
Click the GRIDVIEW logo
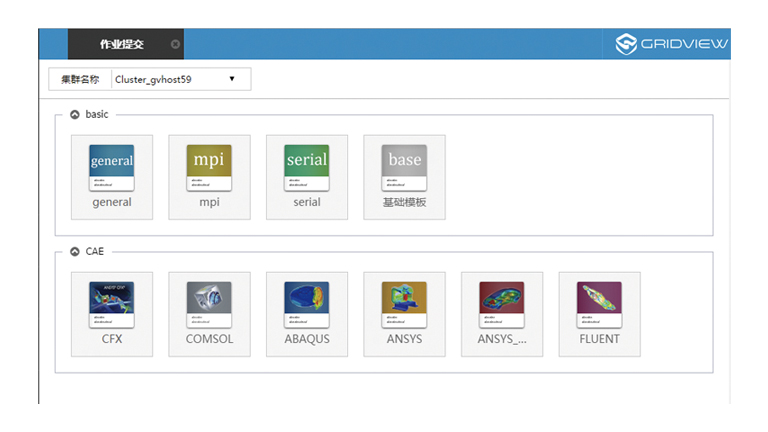click(x=671, y=44)
